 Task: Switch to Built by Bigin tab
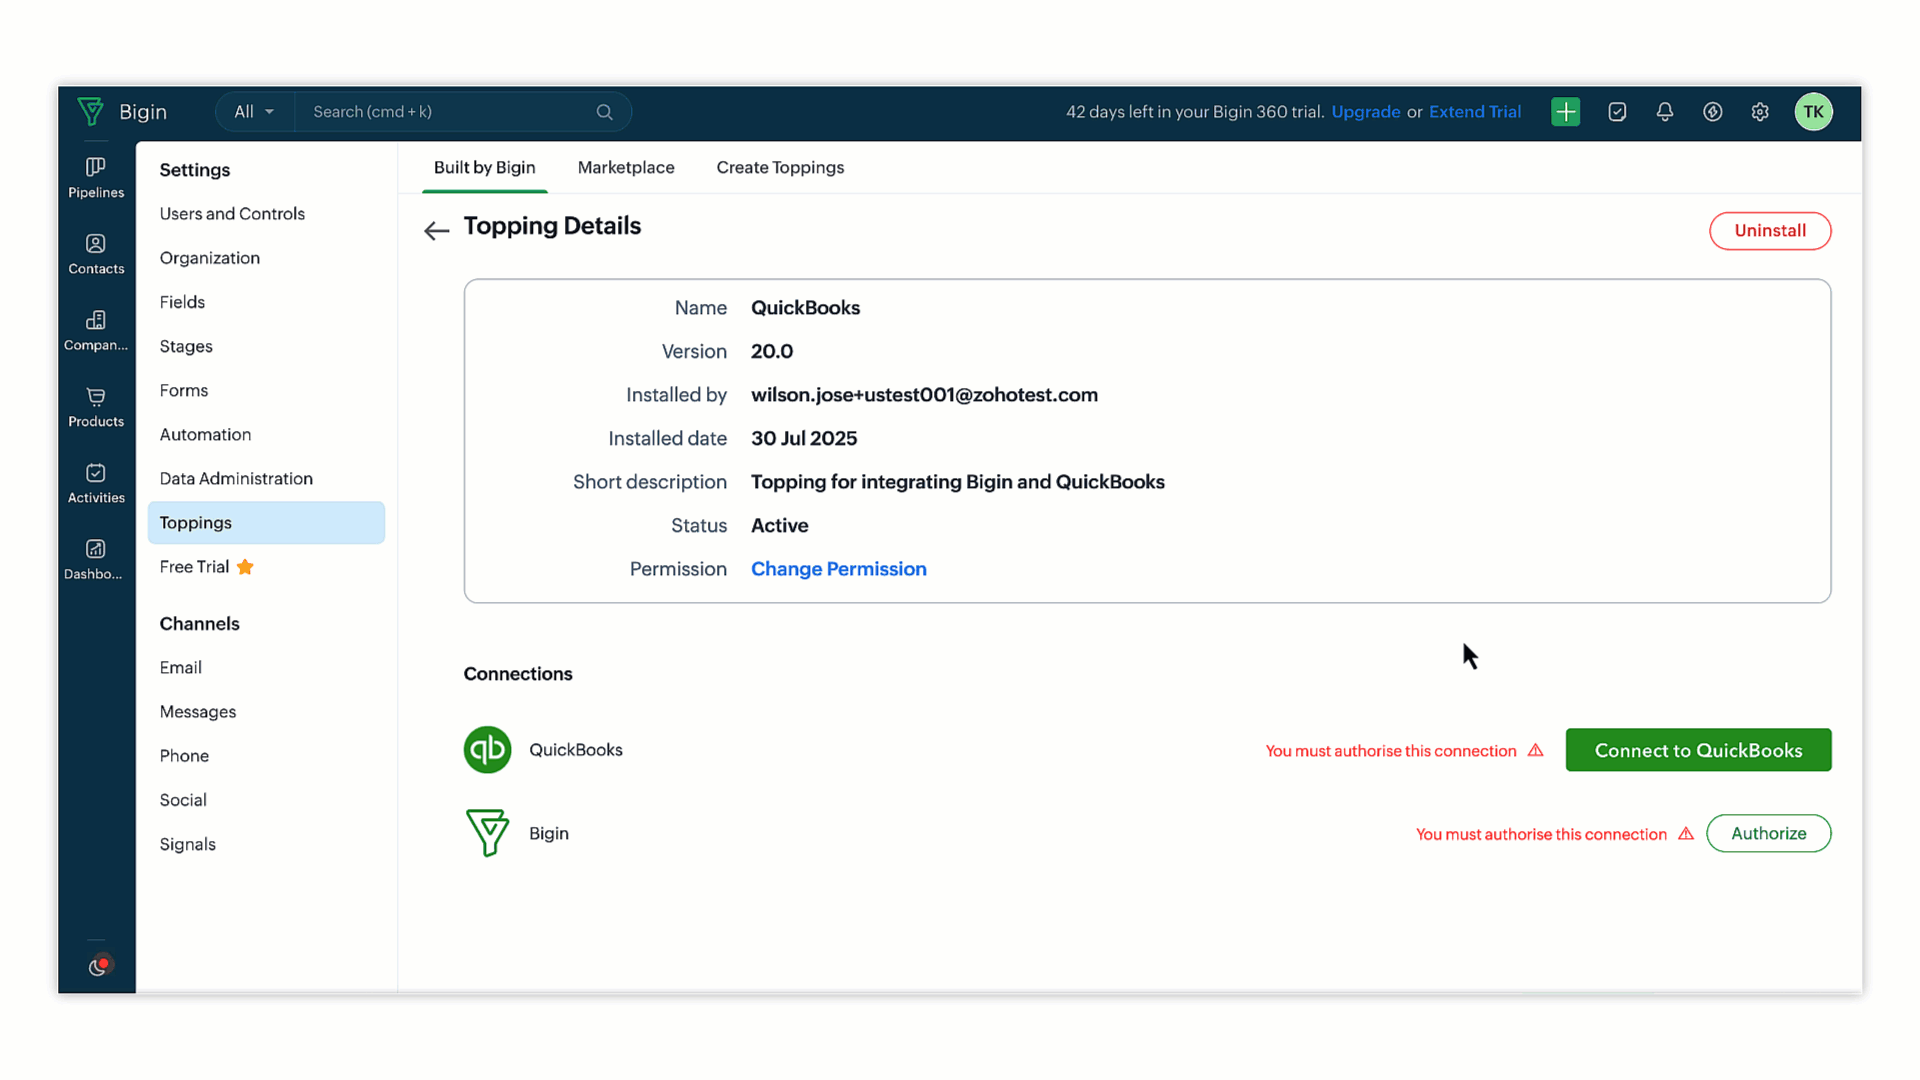[484, 168]
